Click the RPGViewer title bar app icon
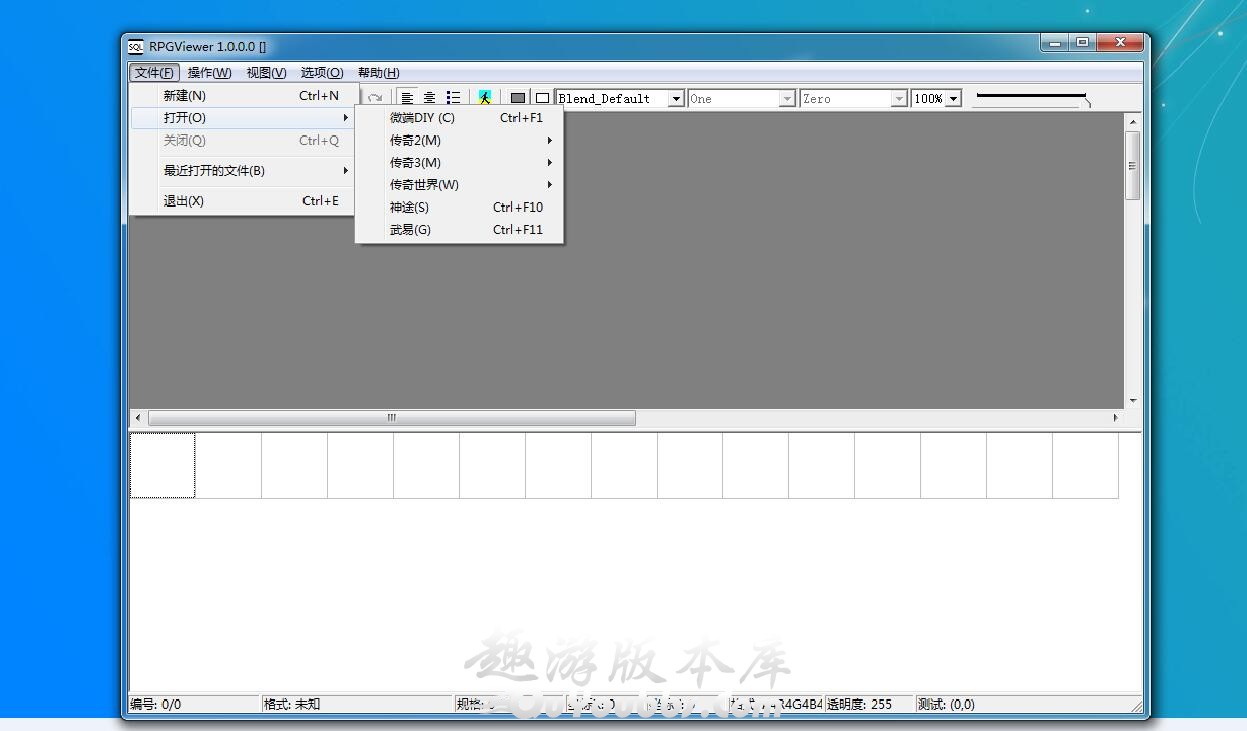Viewport: 1247px width, 731px height. coord(136,46)
